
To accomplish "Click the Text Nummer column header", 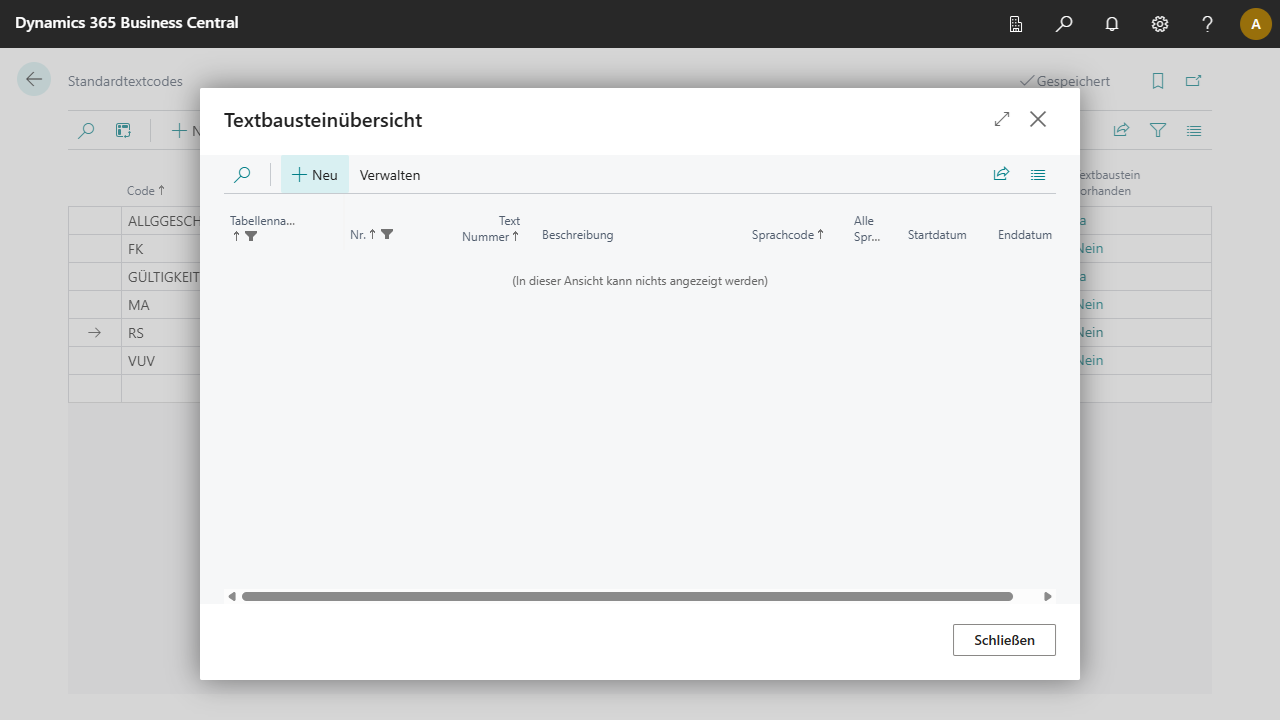I will [491, 229].
